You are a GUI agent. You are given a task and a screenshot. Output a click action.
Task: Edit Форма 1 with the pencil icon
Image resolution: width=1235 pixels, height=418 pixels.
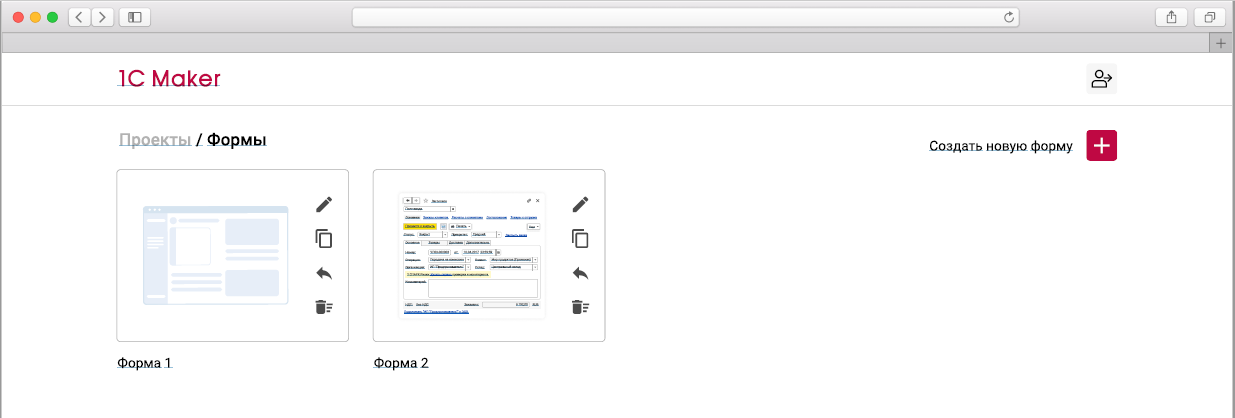(323, 204)
